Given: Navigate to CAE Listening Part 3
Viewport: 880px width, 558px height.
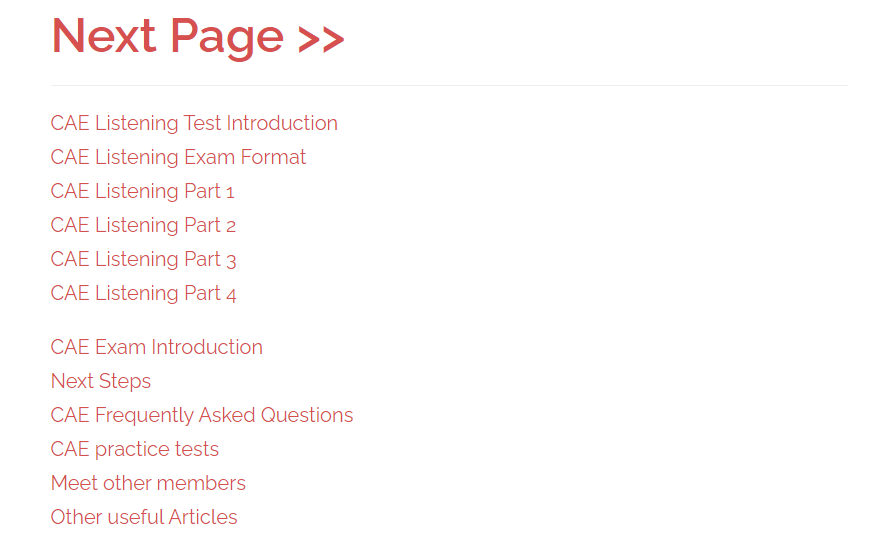Looking at the screenshot, I should click(143, 259).
